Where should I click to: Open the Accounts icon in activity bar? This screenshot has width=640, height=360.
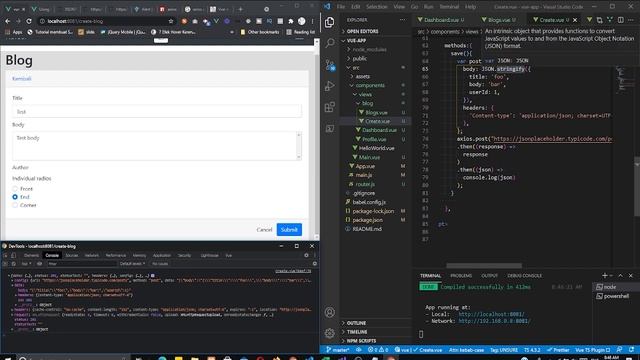click(x=330, y=312)
